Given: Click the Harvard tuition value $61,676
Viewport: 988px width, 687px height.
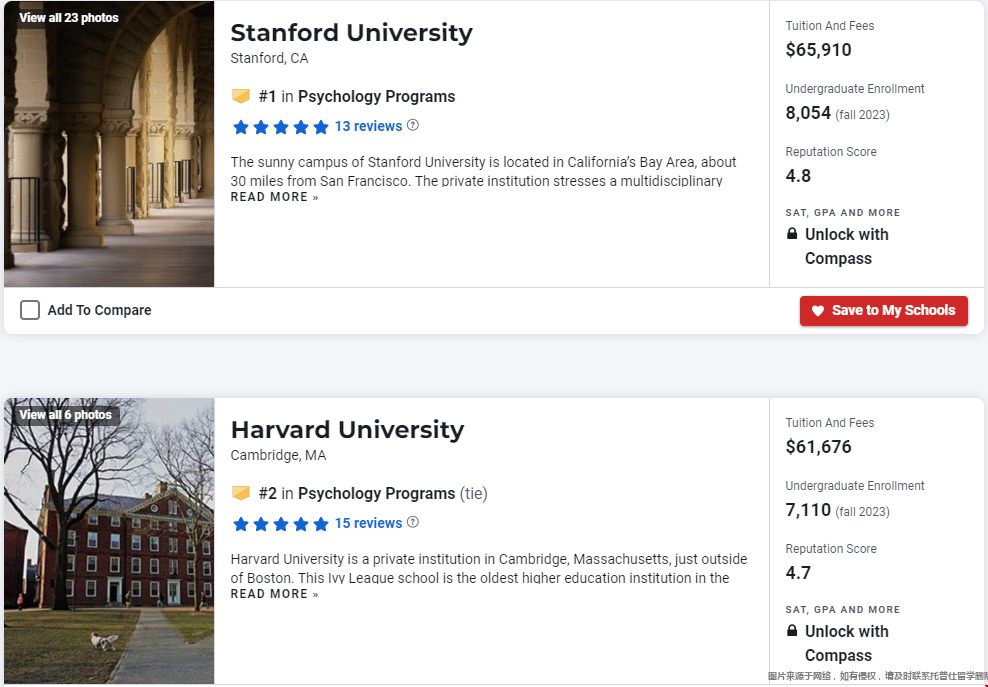Looking at the screenshot, I should [x=819, y=447].
